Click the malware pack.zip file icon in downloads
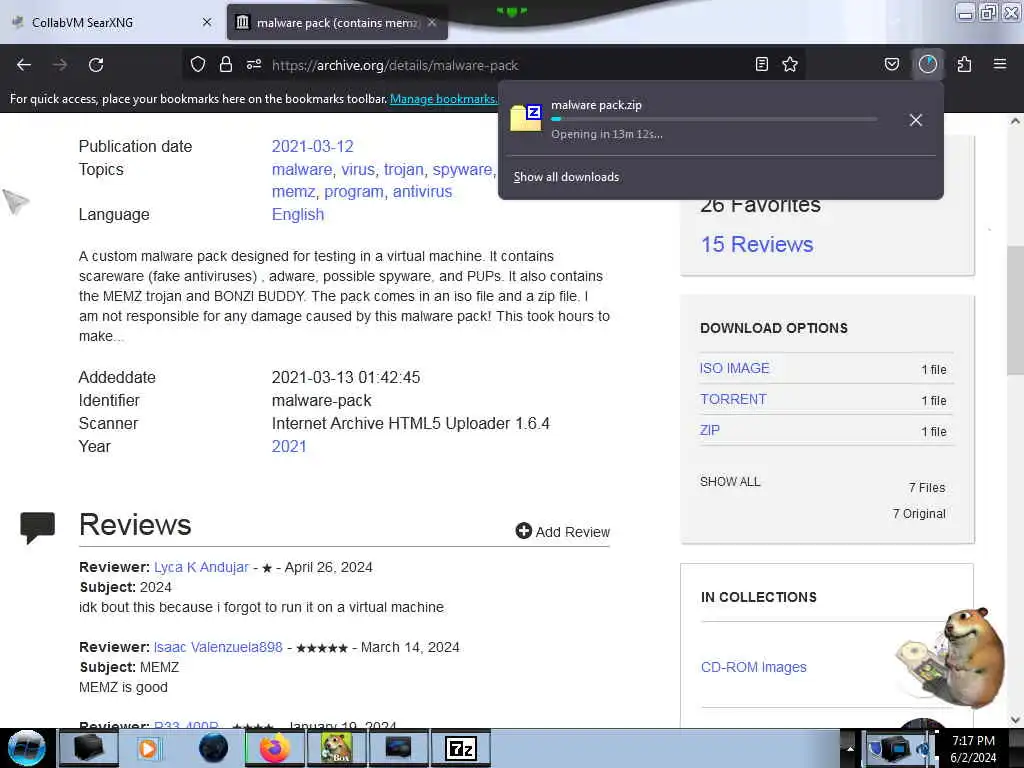Screen dimensions: 1024x768 [x=526, y=118]
